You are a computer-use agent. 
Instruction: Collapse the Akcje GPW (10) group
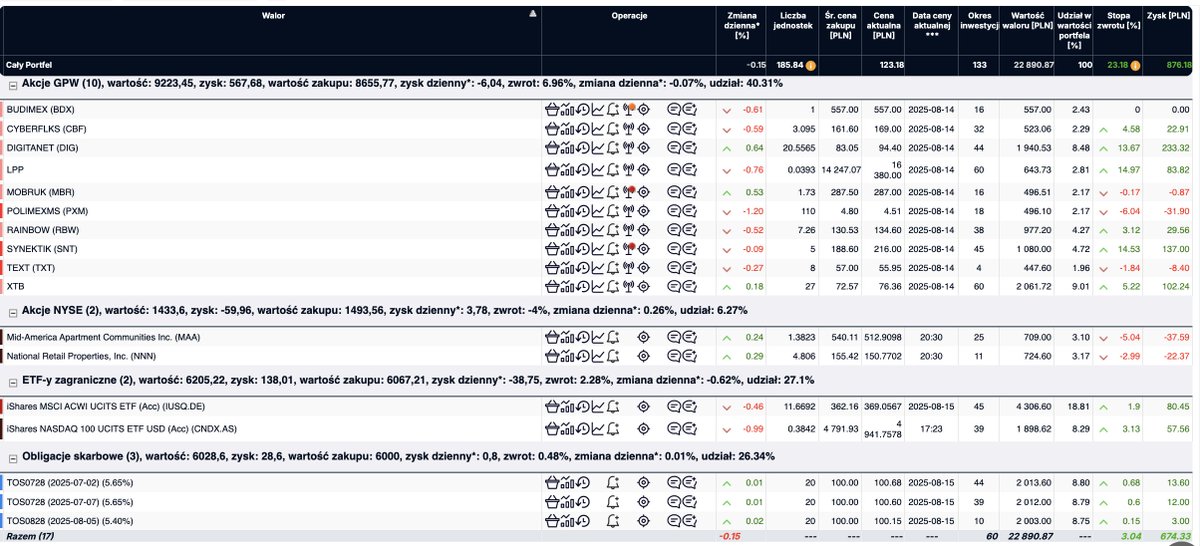(11, 84)
